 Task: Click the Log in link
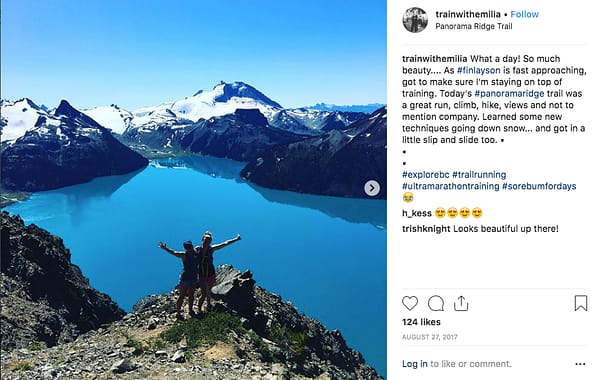coord(415,364)
